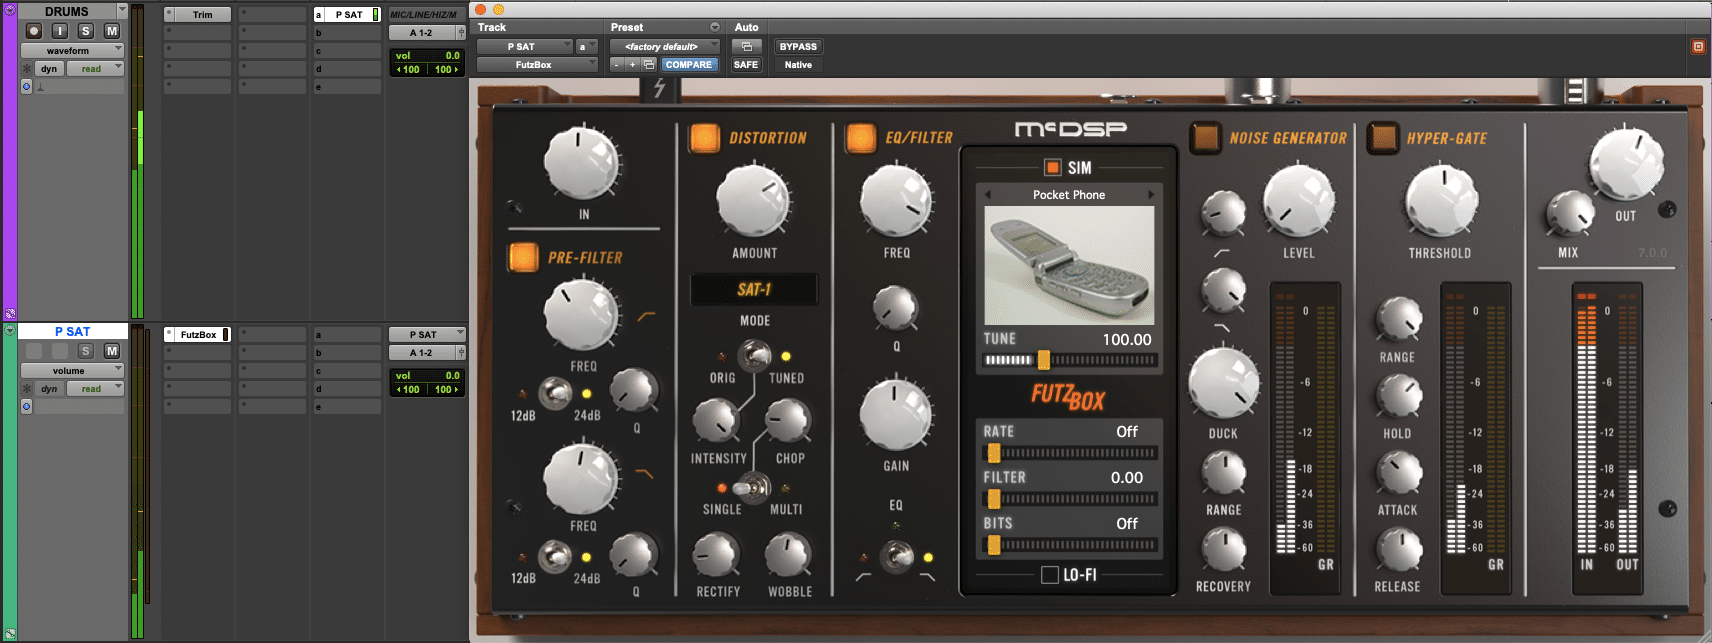Toggle the SIM enable button
Image resolution: width=1712 pixels, height=643 pixels.
tap(1052, 167)
